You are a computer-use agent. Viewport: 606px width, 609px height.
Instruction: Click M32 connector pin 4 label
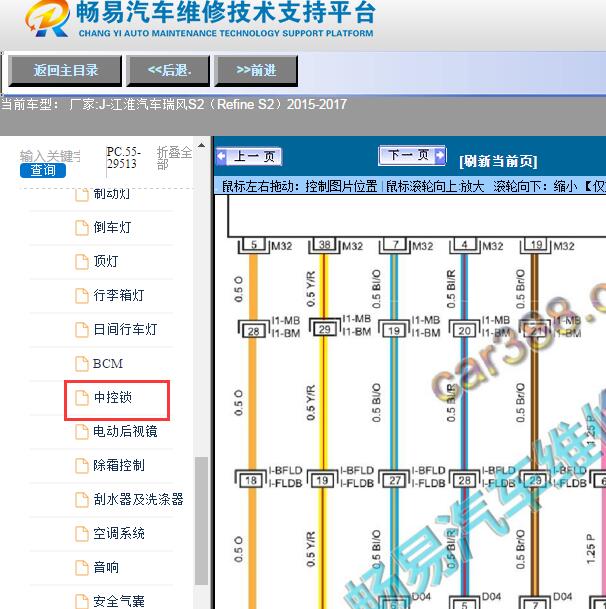(x=465, y=245)
